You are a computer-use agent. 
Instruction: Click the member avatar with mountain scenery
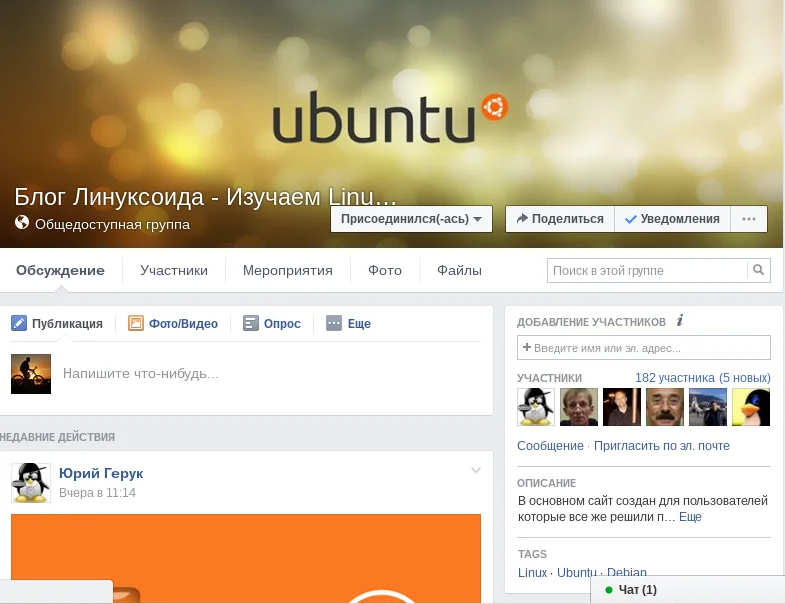click(x=708, y=407)
